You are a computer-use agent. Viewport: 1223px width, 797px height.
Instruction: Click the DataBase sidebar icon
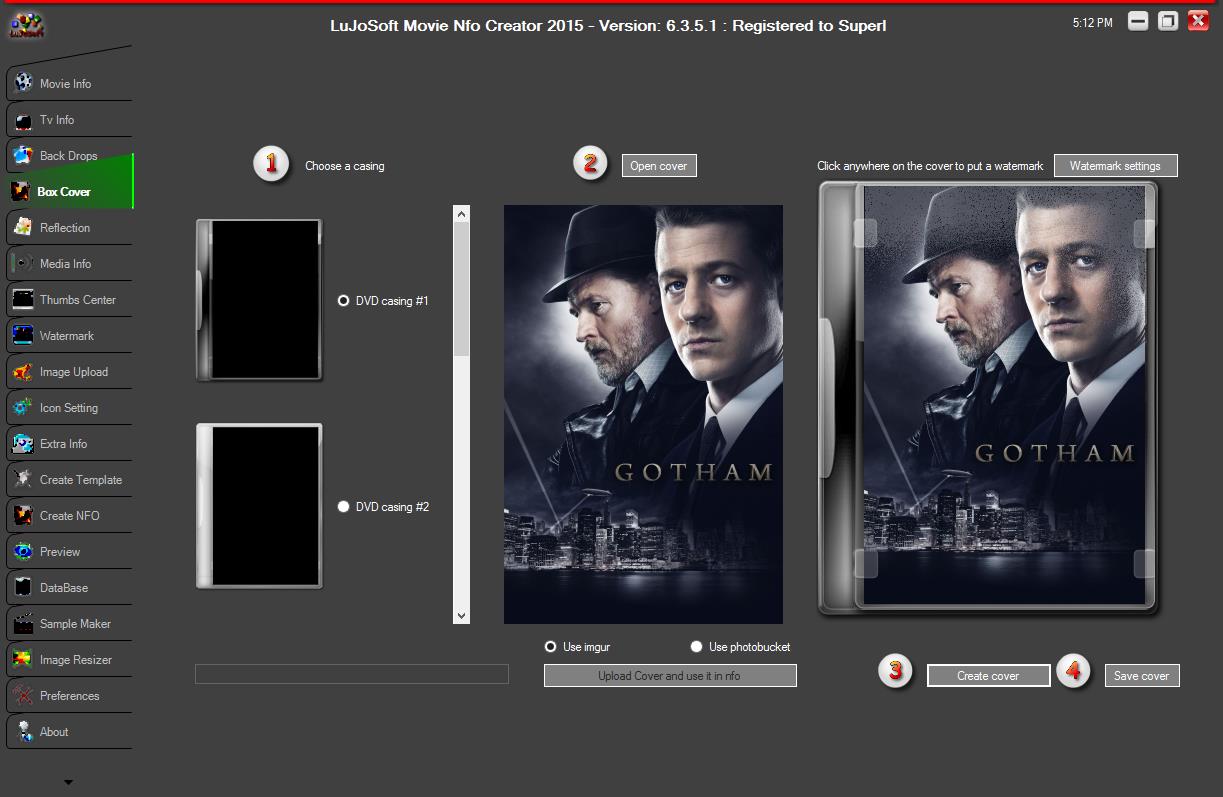click(23, 588)
